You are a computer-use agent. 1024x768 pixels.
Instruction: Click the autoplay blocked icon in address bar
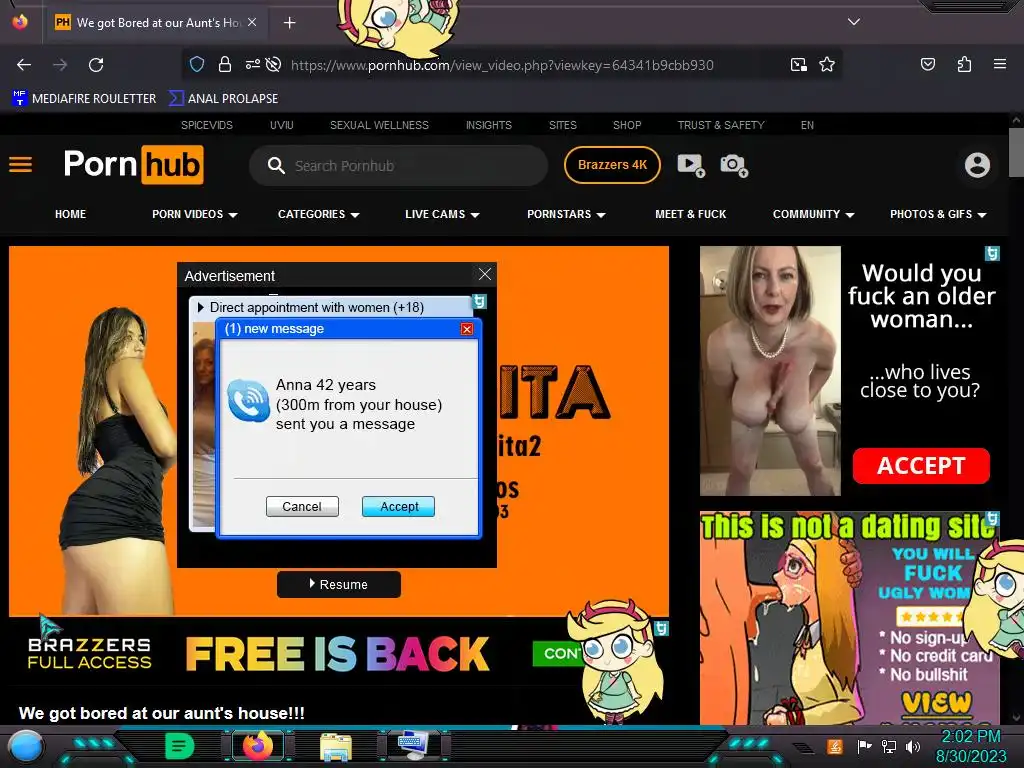pyautogui.click(x=274, y=64)
